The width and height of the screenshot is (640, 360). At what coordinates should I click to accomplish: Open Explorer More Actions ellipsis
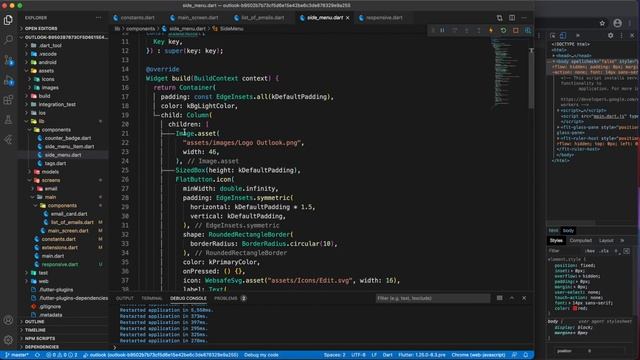click(x=98, y=18)
